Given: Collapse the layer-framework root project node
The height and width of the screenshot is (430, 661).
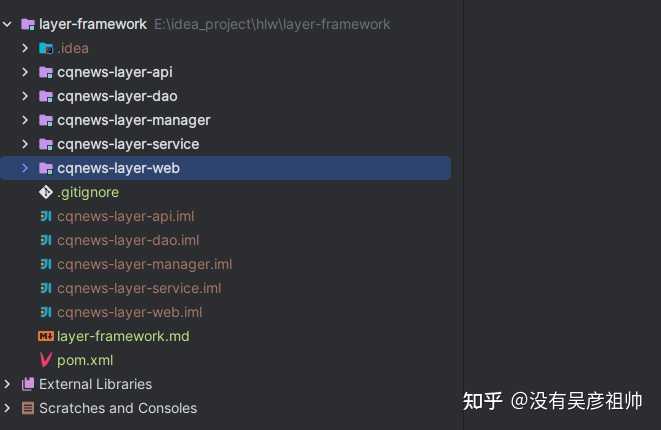Looking at the screenshot, I should tap(7, 24).
